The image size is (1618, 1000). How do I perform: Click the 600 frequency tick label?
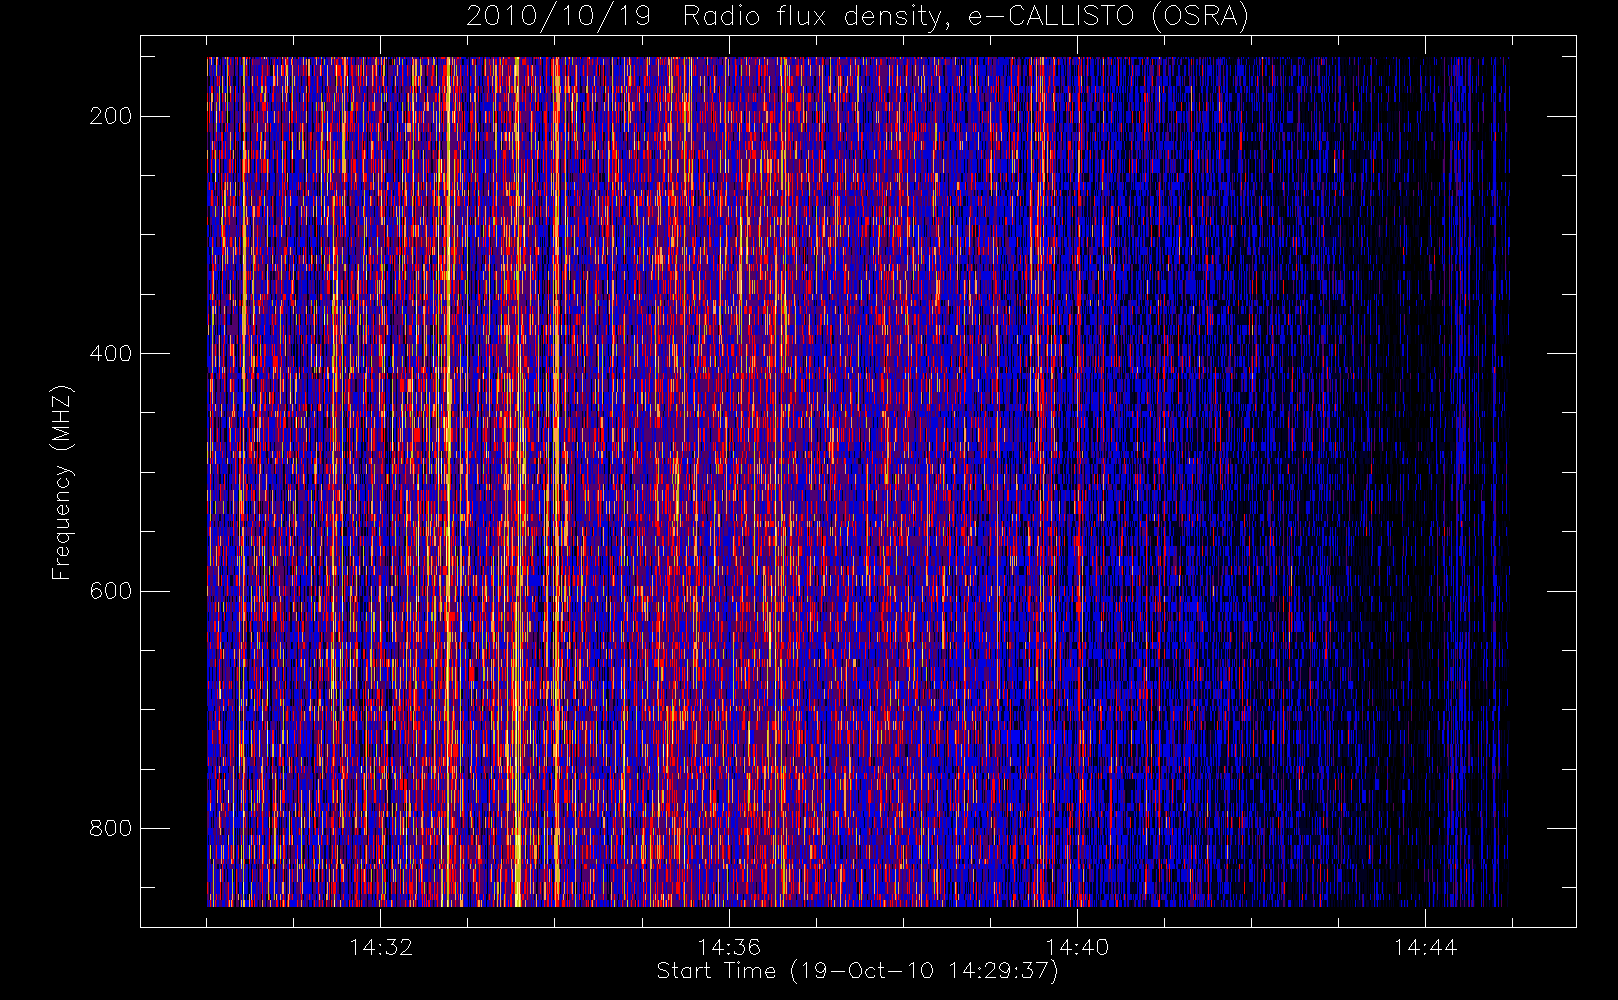110,591
